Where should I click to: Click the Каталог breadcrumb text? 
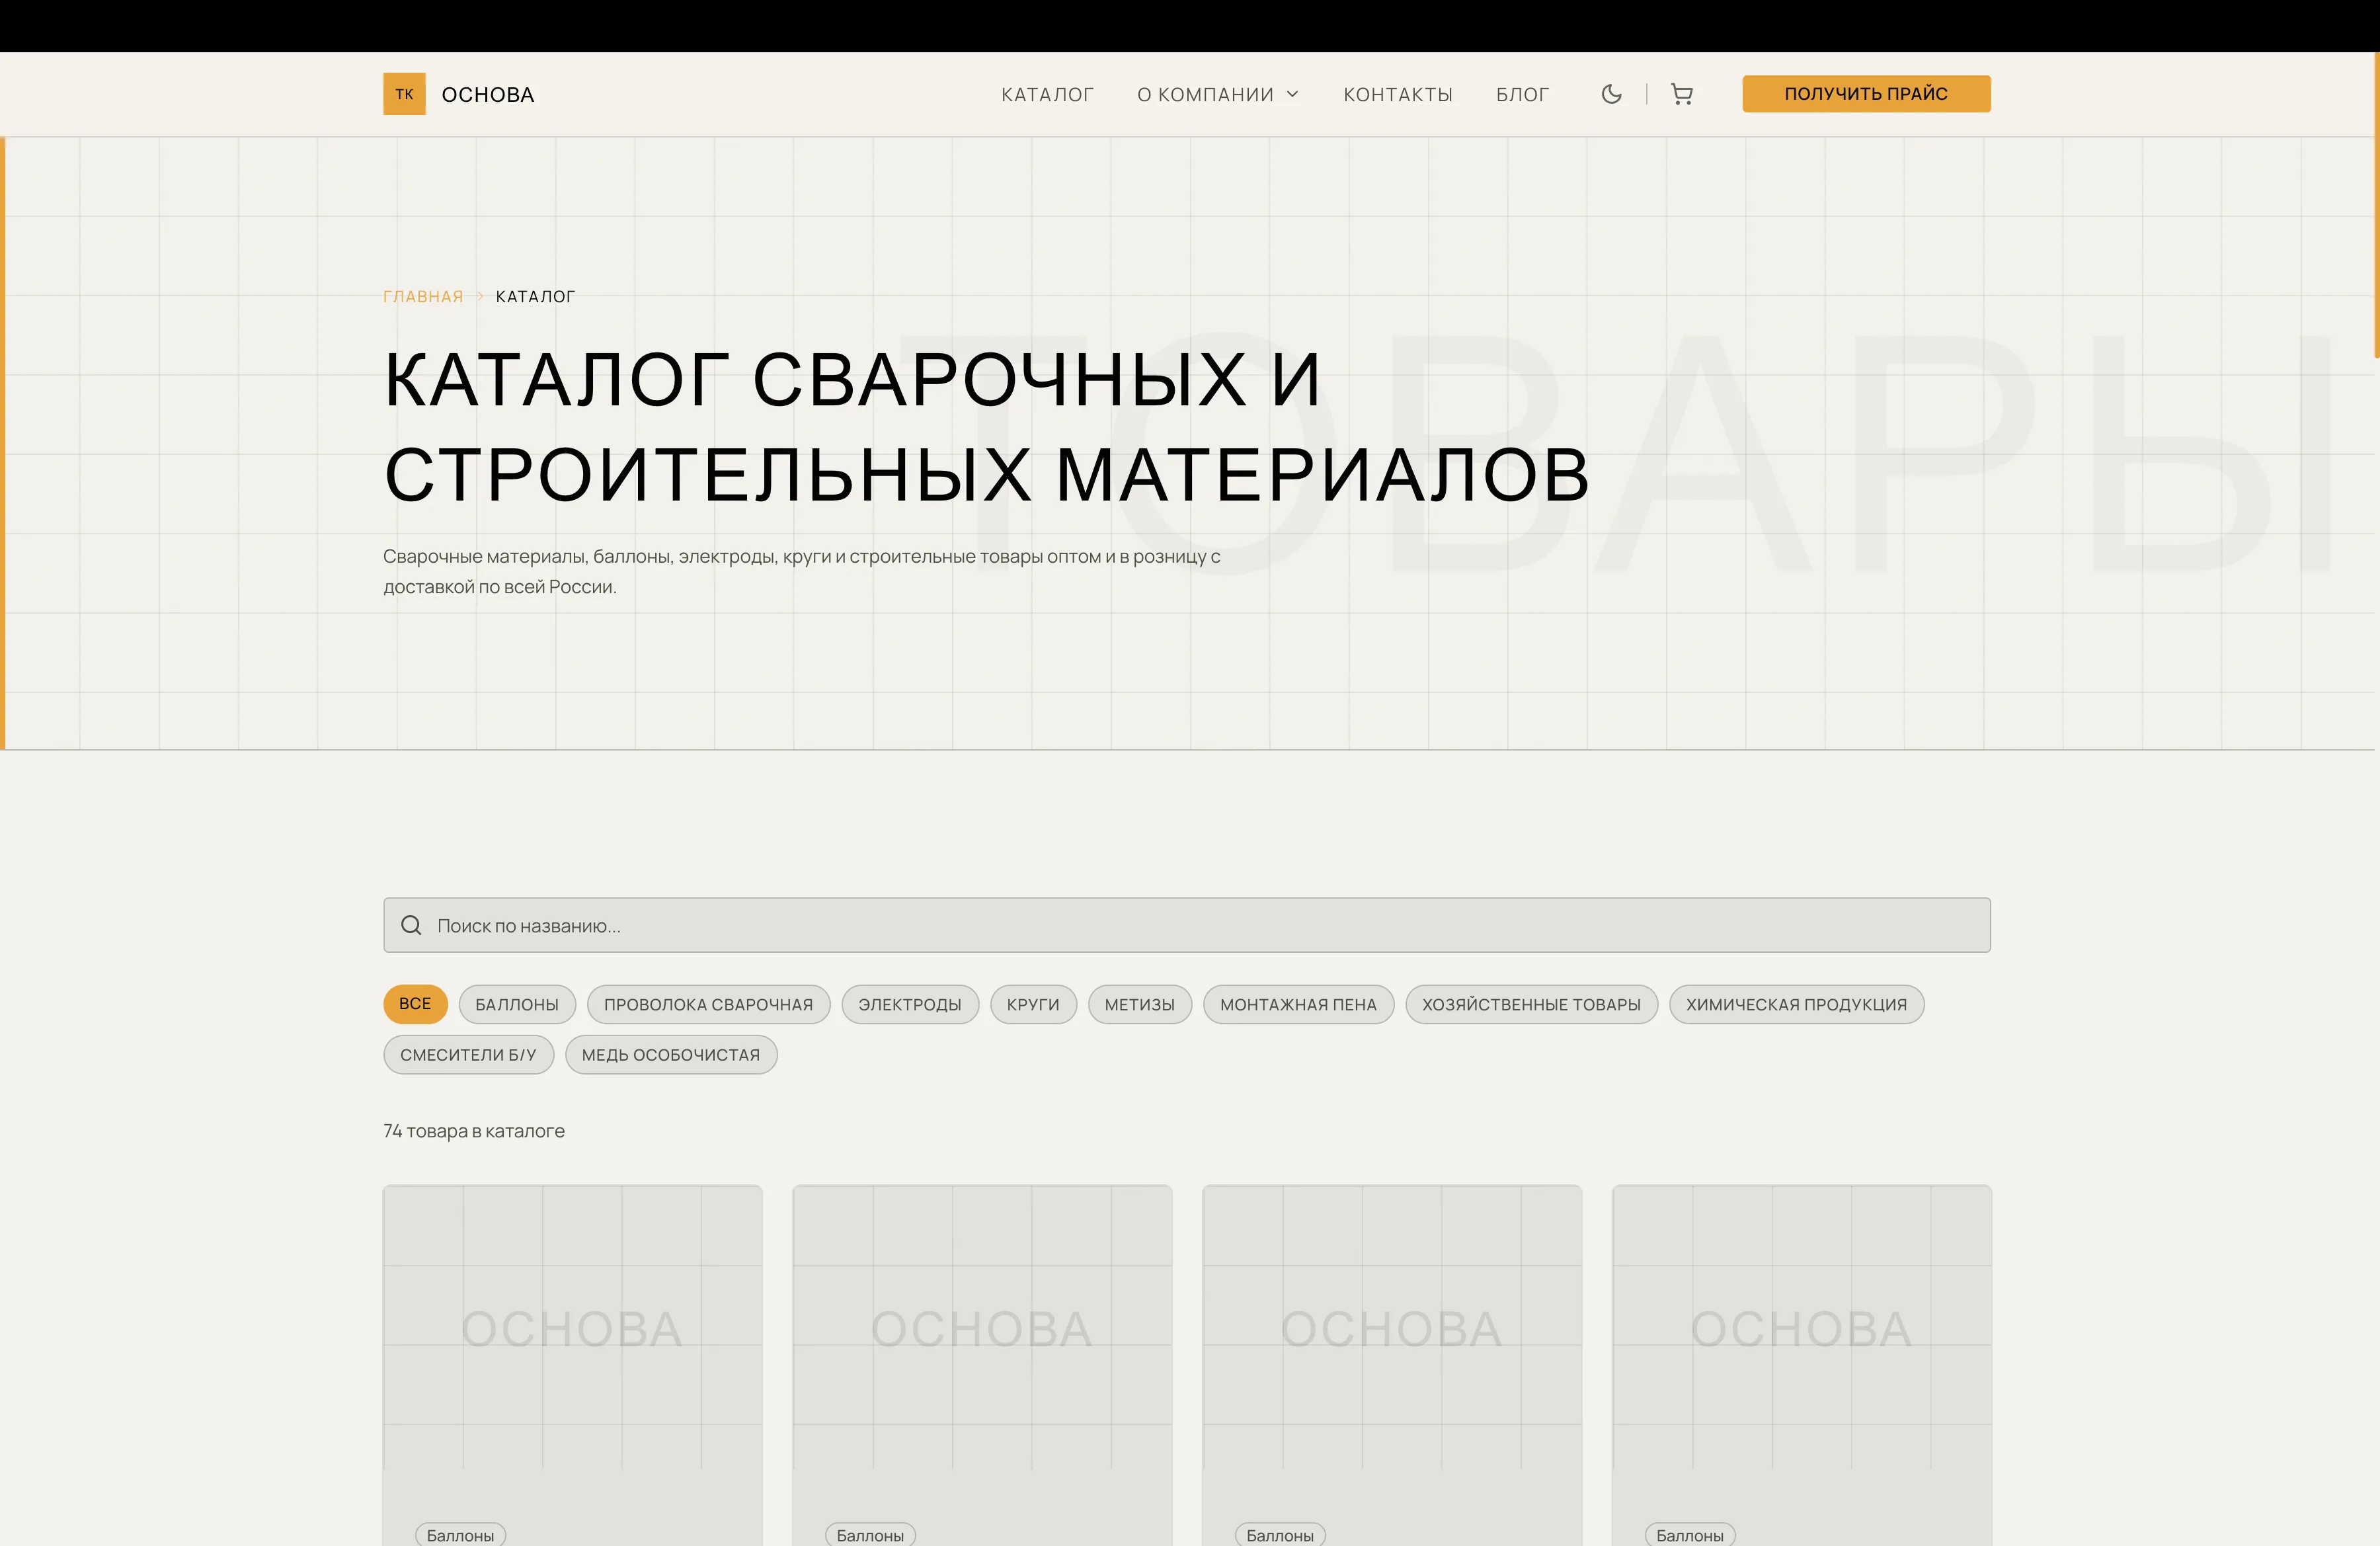pyautogui.click(x=535, y=296)
